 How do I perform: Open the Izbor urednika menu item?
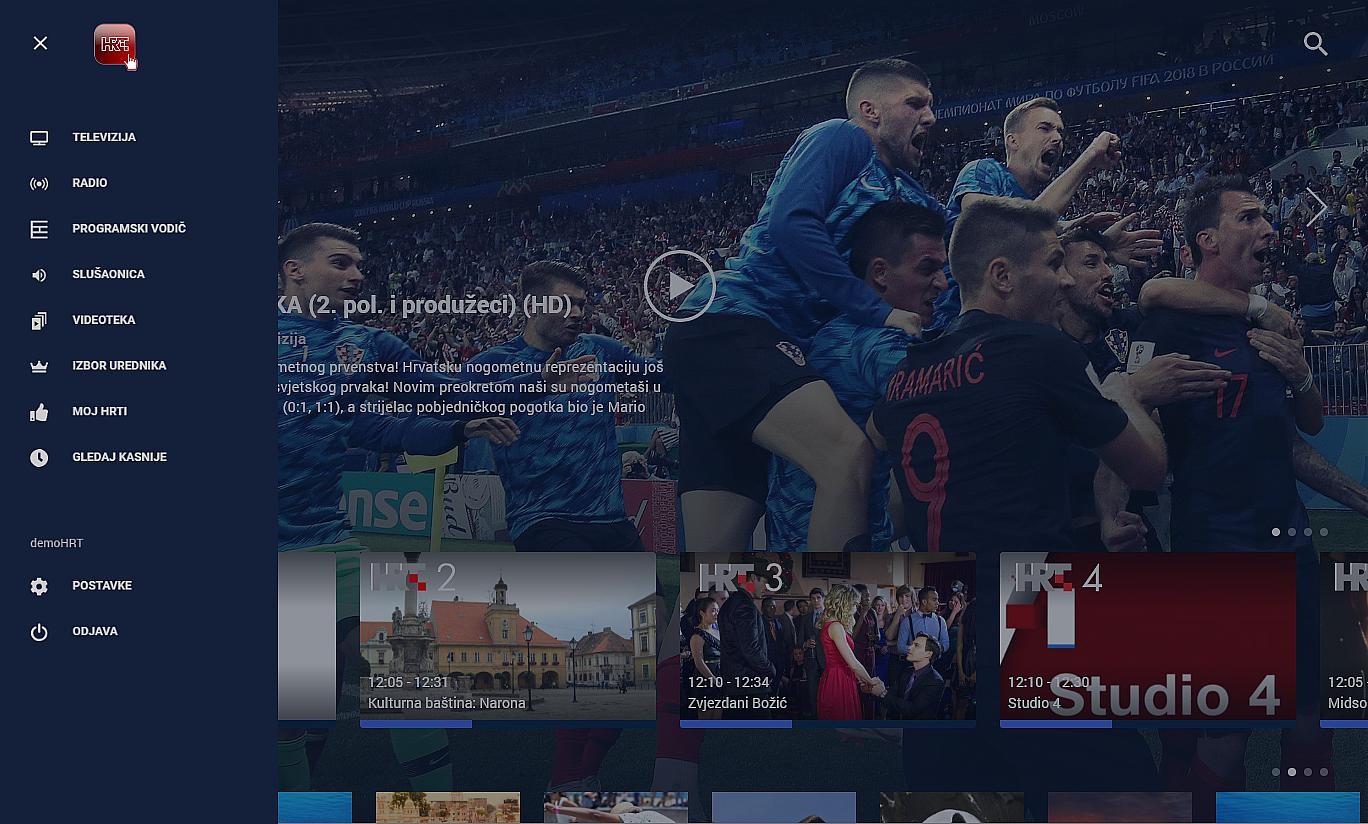pyautogui.click(x=119, y=366)
